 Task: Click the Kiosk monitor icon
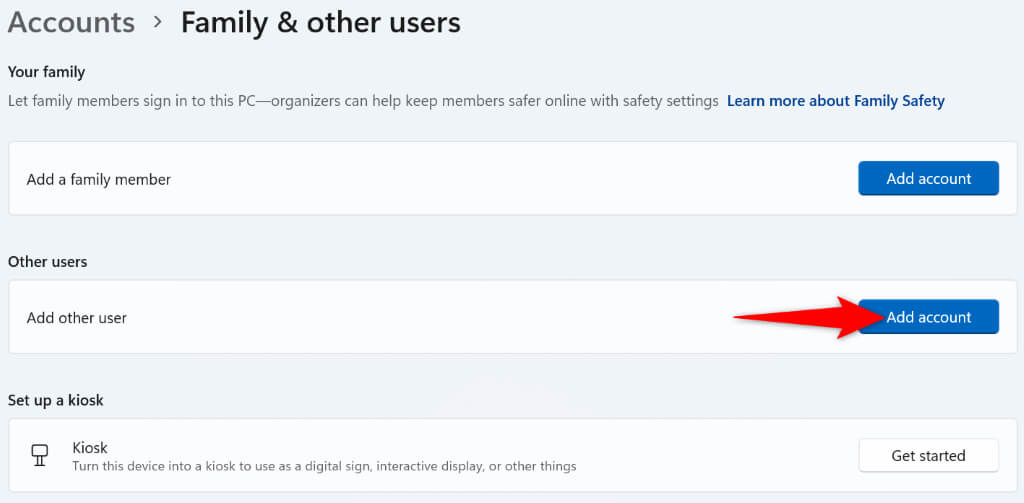[x=40, y=455]
